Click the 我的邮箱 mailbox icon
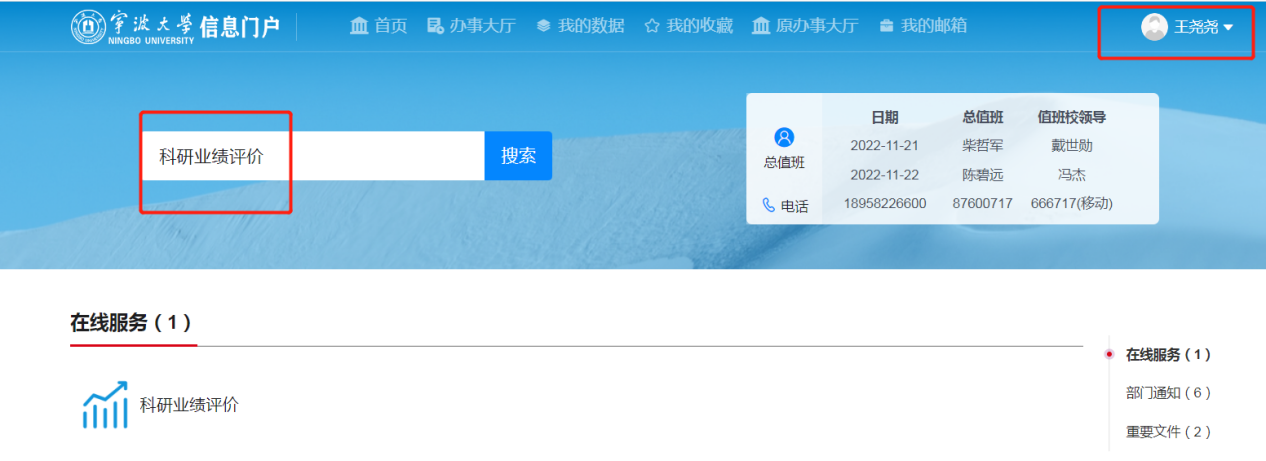The image size is (1266, 461). tap(885, 27)
